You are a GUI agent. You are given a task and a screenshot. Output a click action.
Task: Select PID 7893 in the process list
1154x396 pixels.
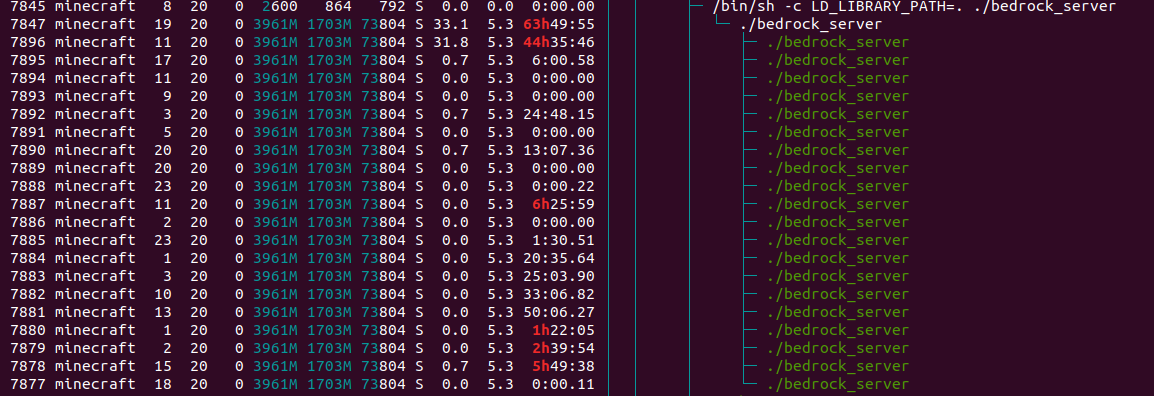pos(29,96)
